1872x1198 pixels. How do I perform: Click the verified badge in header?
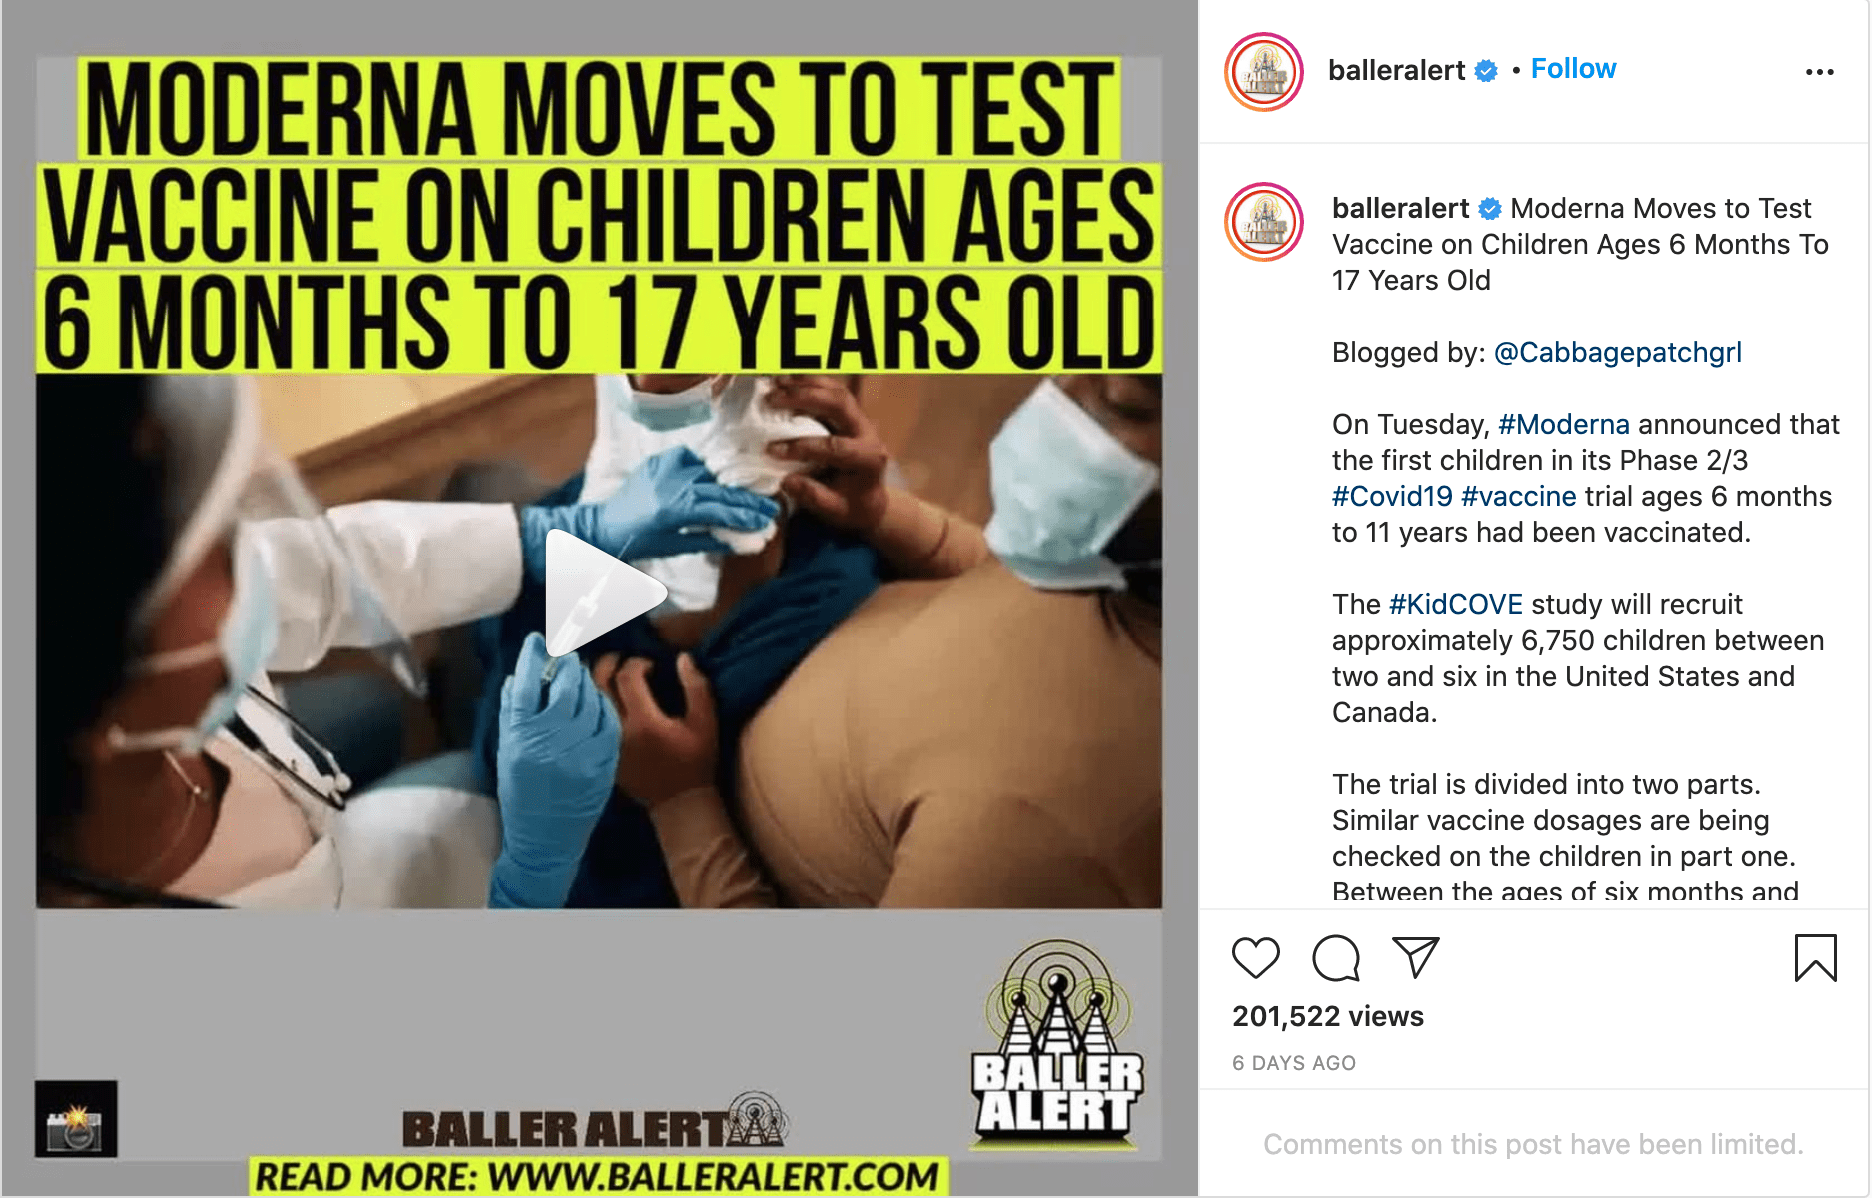1487,71
